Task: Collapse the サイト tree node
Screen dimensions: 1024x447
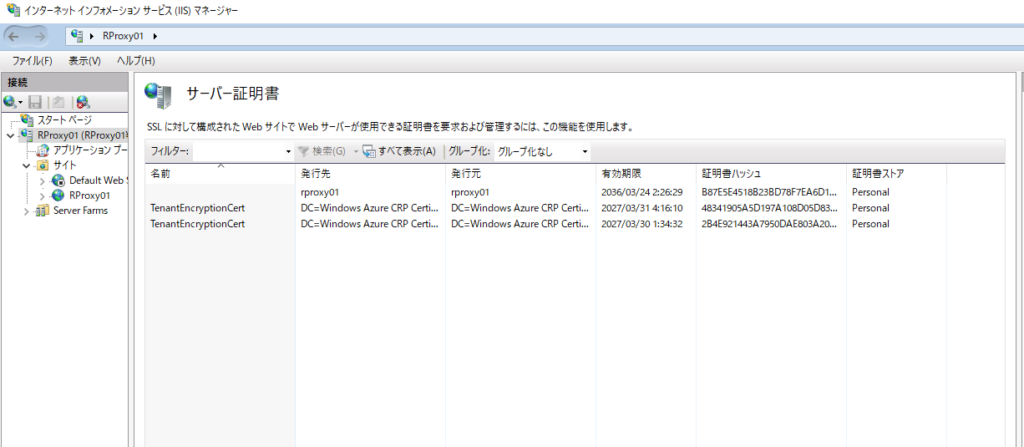Action: pos(26,165)
